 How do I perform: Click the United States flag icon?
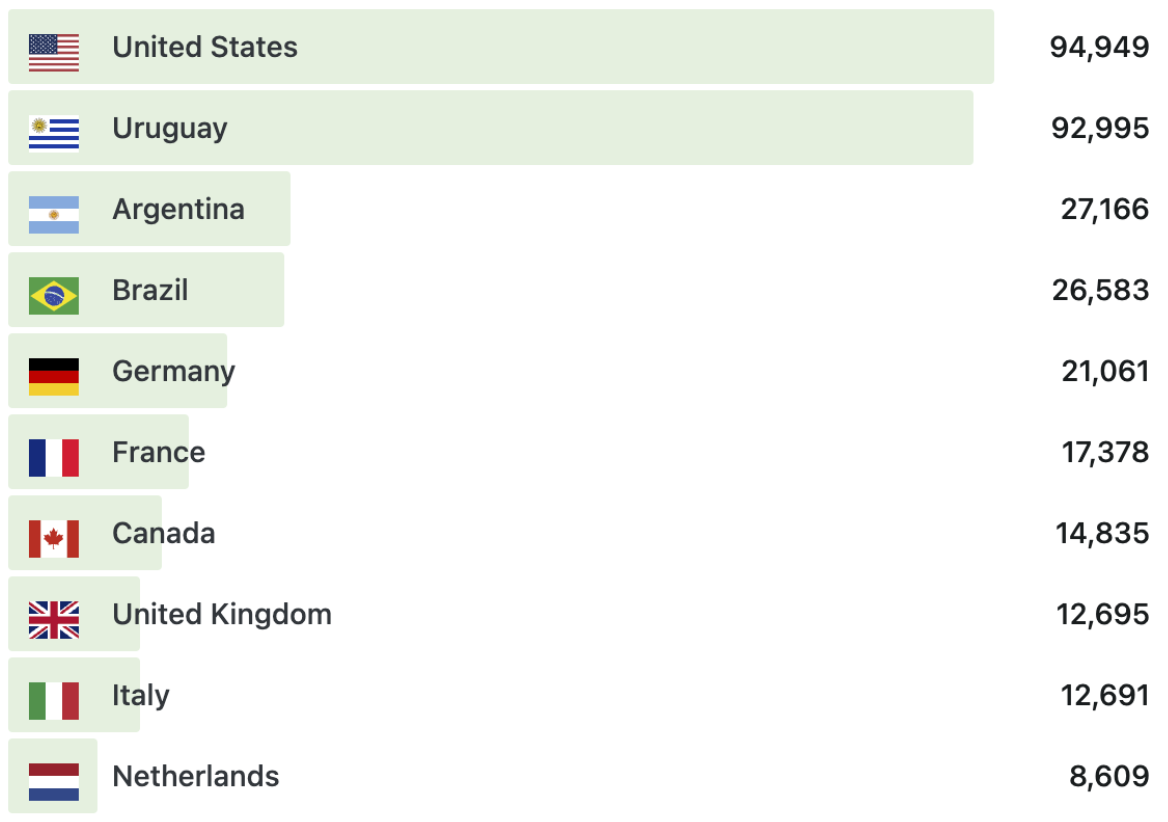tap(54, 53)
